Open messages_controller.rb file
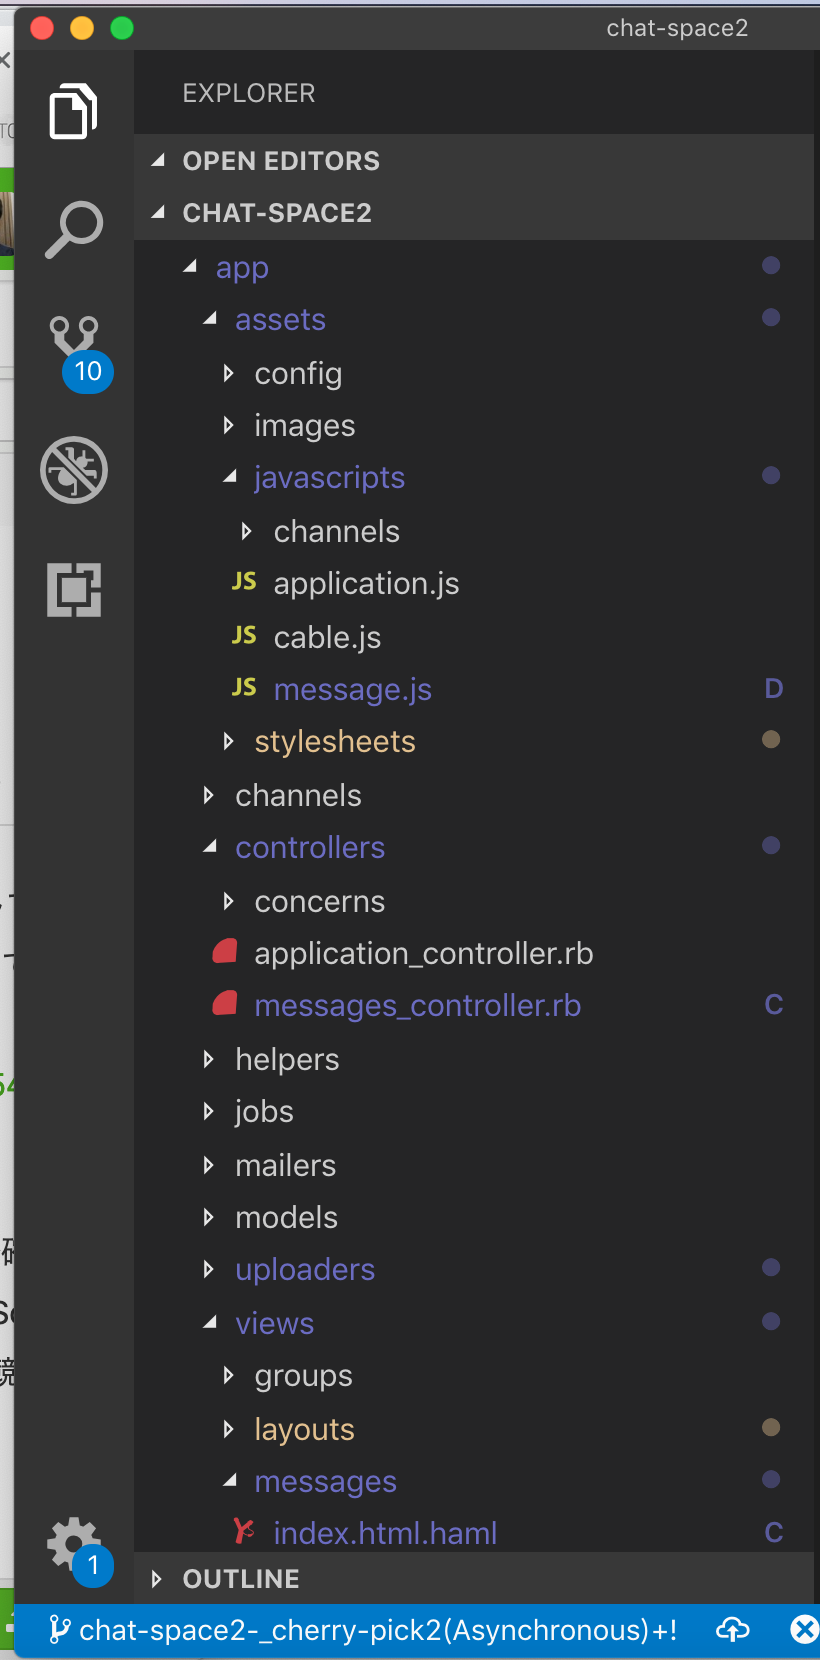The image size is (820, 1660). pos(417,1006)
